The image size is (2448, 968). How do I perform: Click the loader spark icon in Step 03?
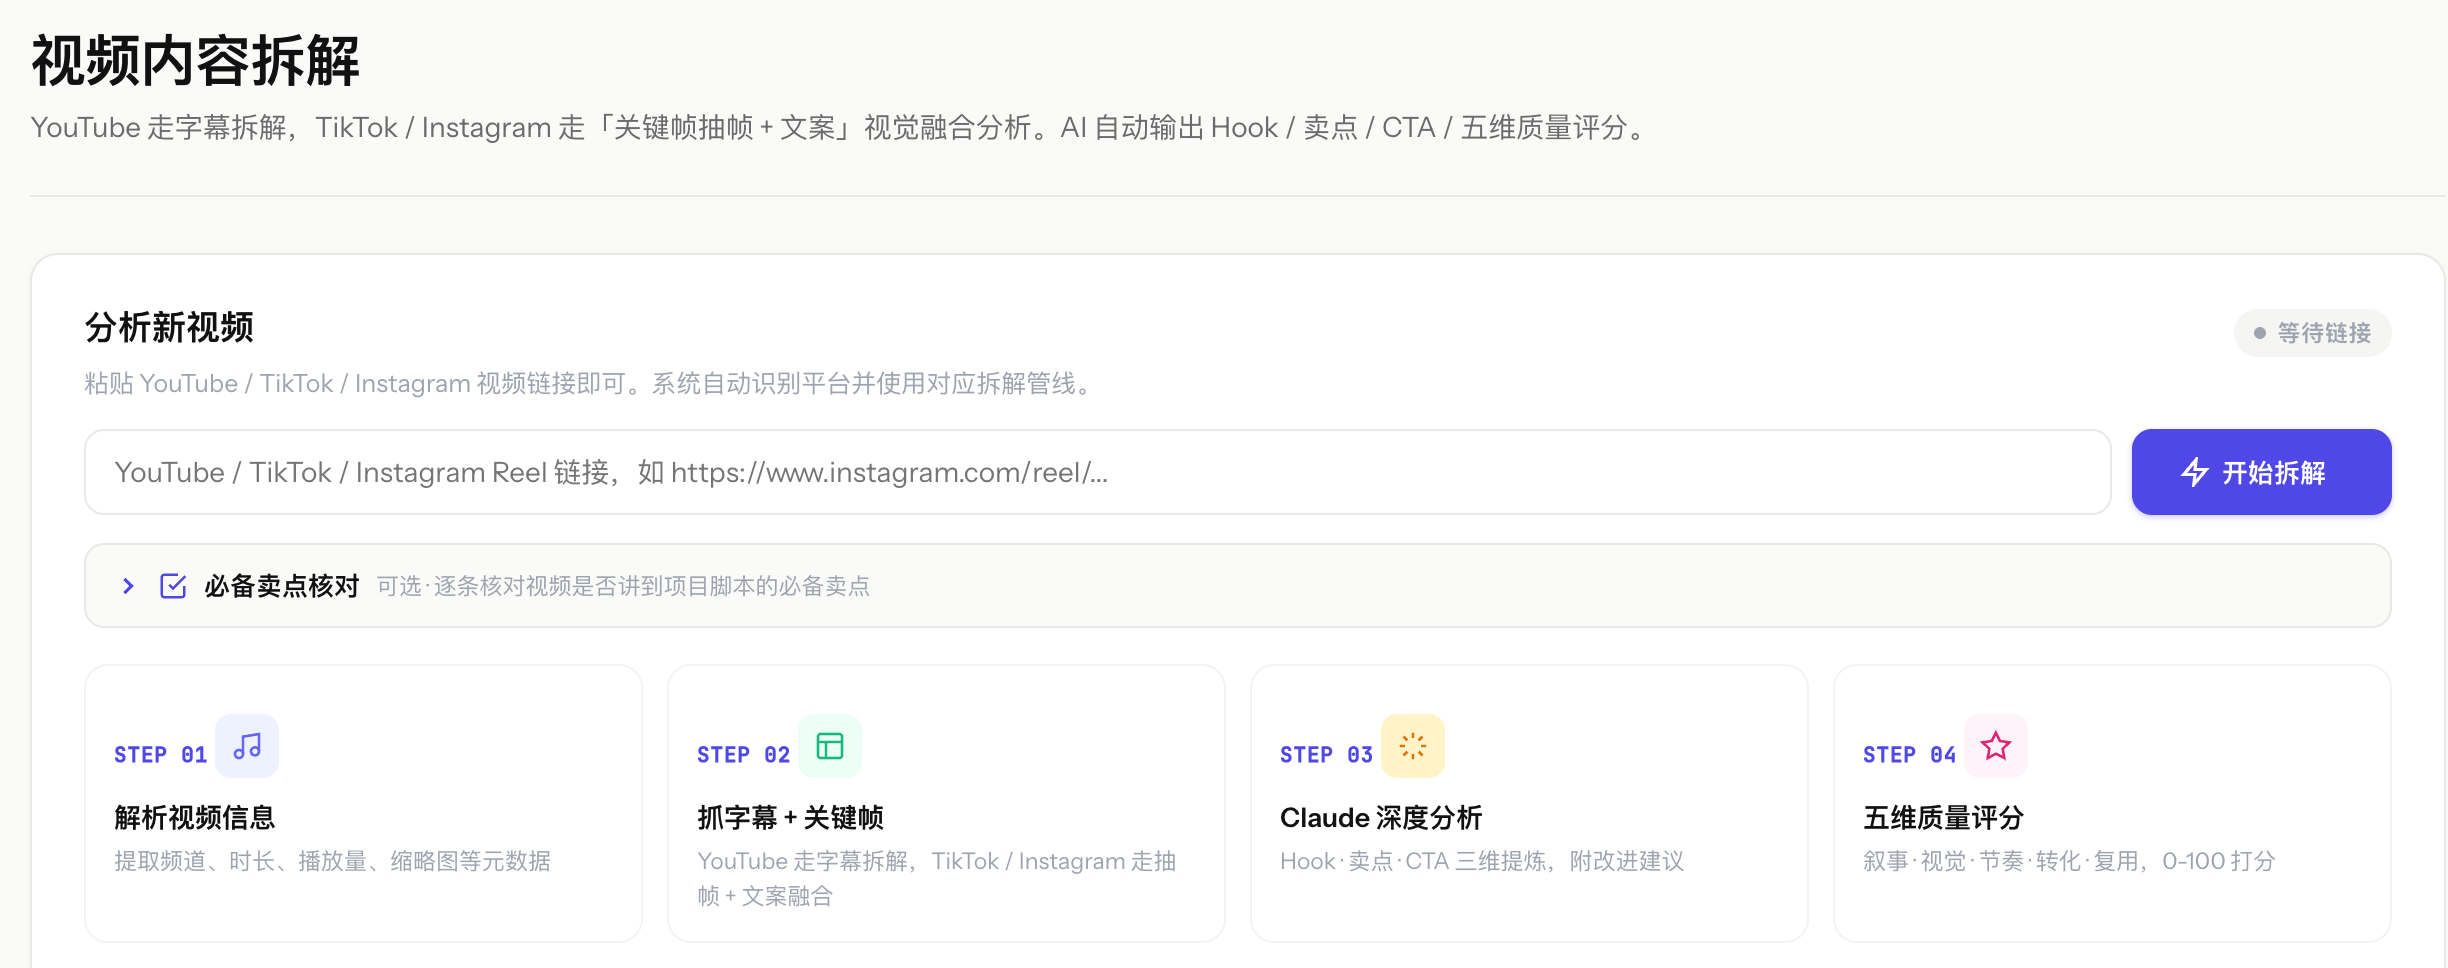click(x=1413, y=746)
